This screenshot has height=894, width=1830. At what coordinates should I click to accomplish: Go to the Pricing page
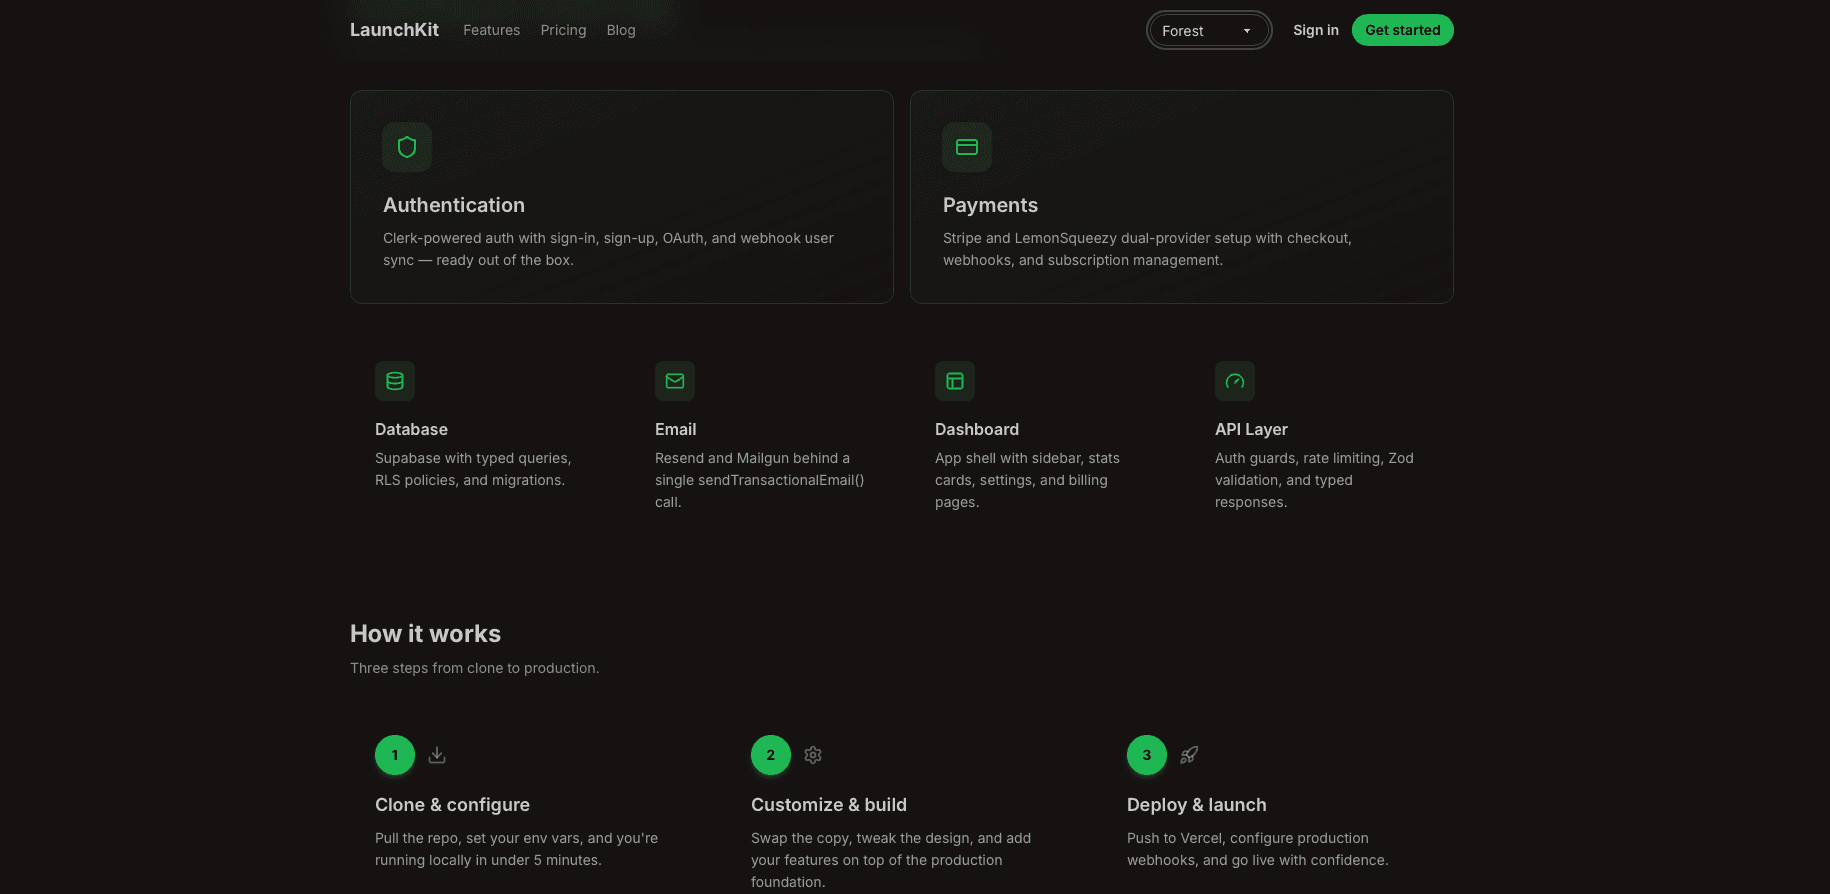point(563,30)
